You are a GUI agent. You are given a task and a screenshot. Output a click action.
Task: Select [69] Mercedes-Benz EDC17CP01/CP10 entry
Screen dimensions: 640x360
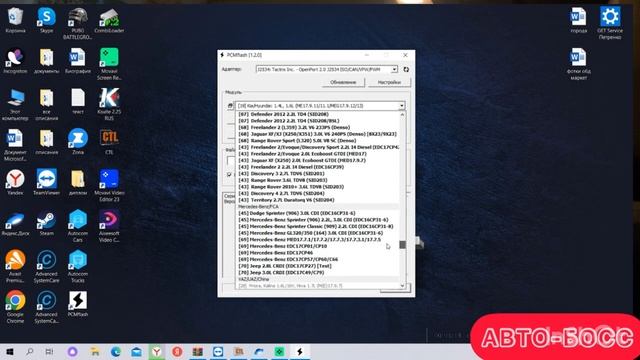pos(282,246)
